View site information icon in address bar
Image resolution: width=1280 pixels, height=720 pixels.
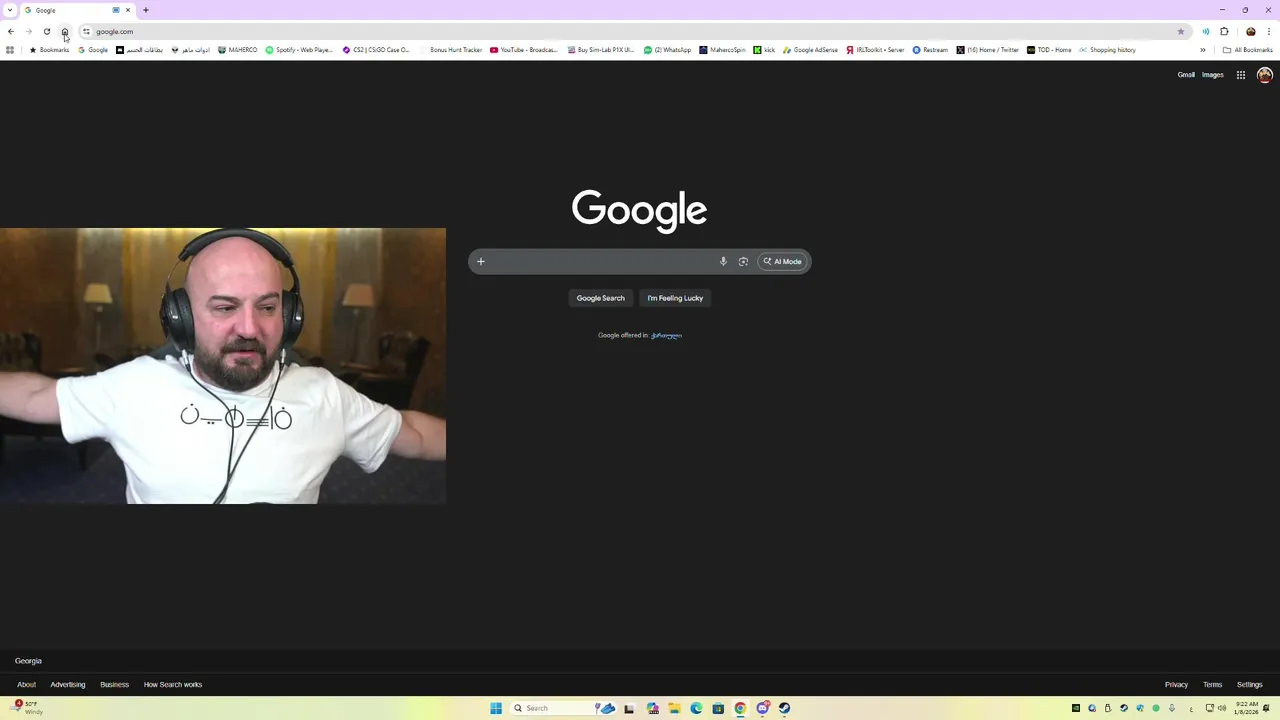[x=86, y=31]
